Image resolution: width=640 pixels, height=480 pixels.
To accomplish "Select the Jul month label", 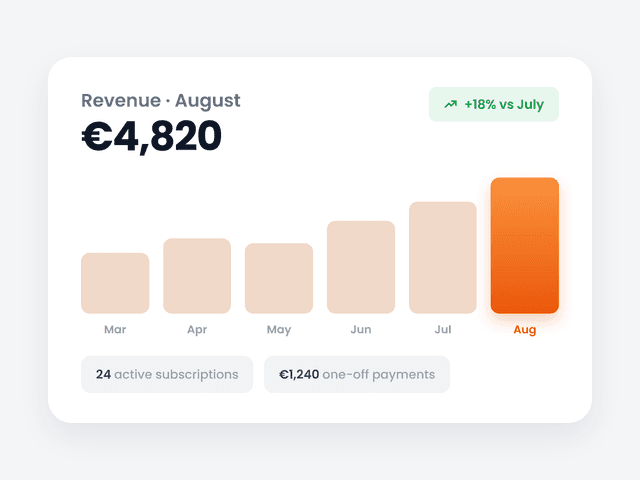I will 443,329.
